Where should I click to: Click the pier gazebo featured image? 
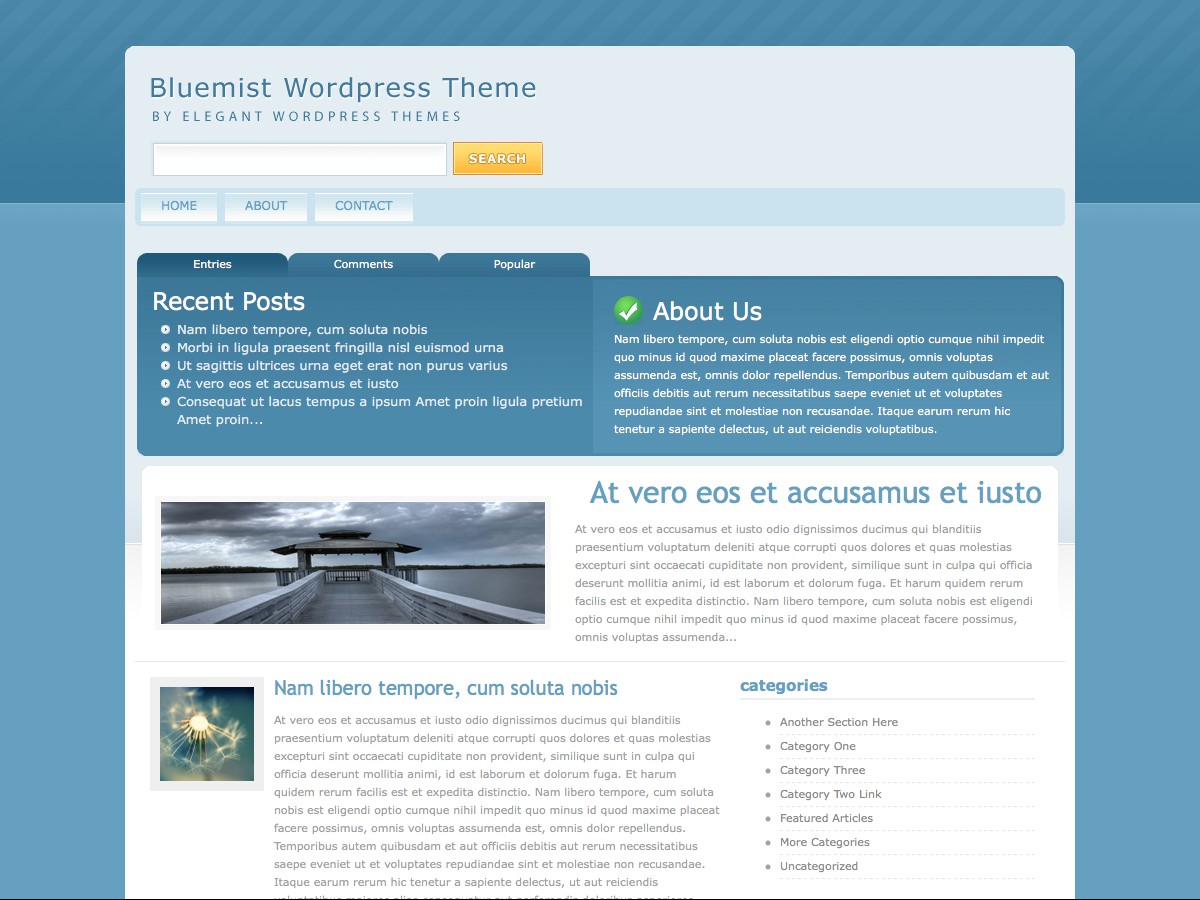353,563
